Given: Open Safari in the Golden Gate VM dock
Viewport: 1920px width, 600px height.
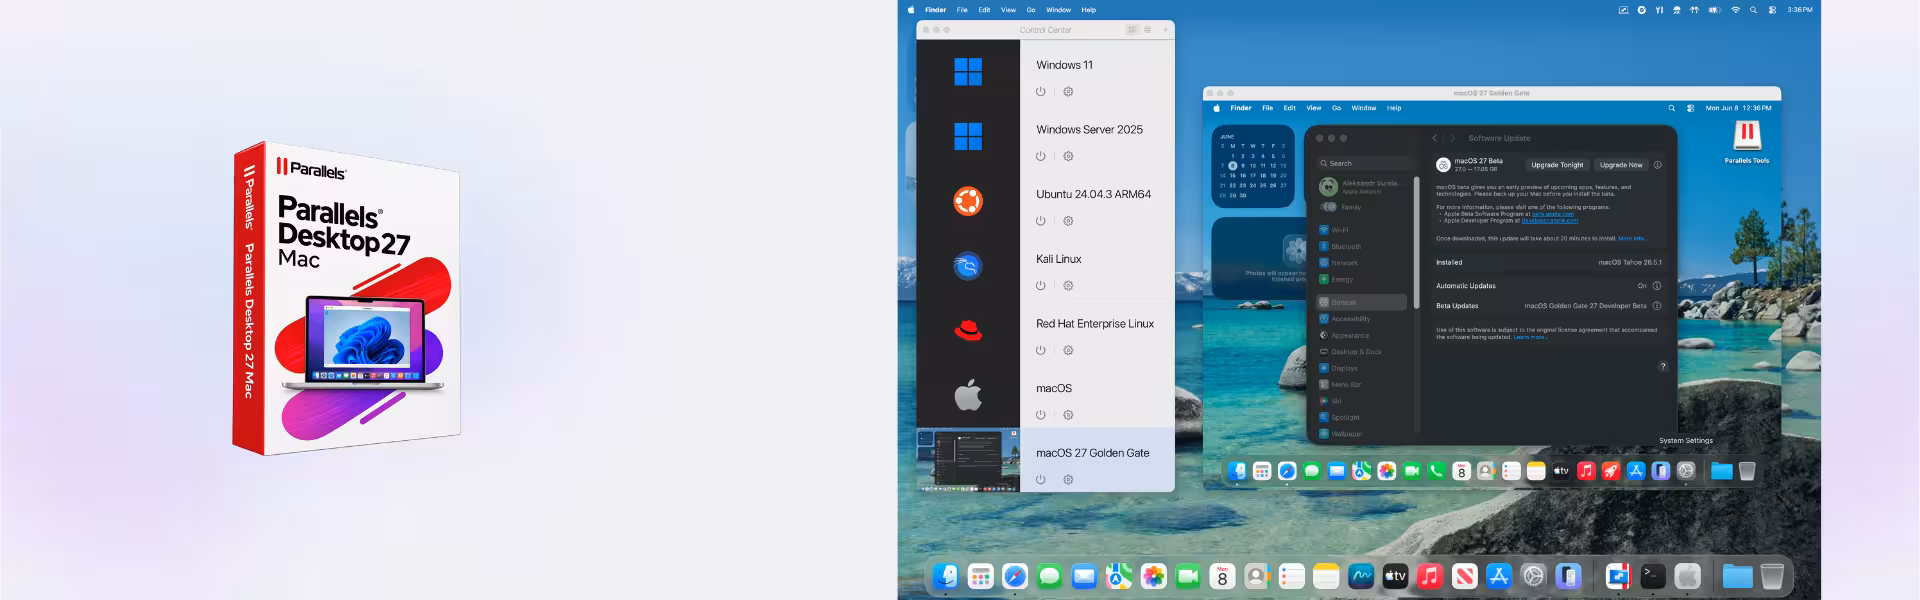Looking at the screenshot, I should point(1287,471).
